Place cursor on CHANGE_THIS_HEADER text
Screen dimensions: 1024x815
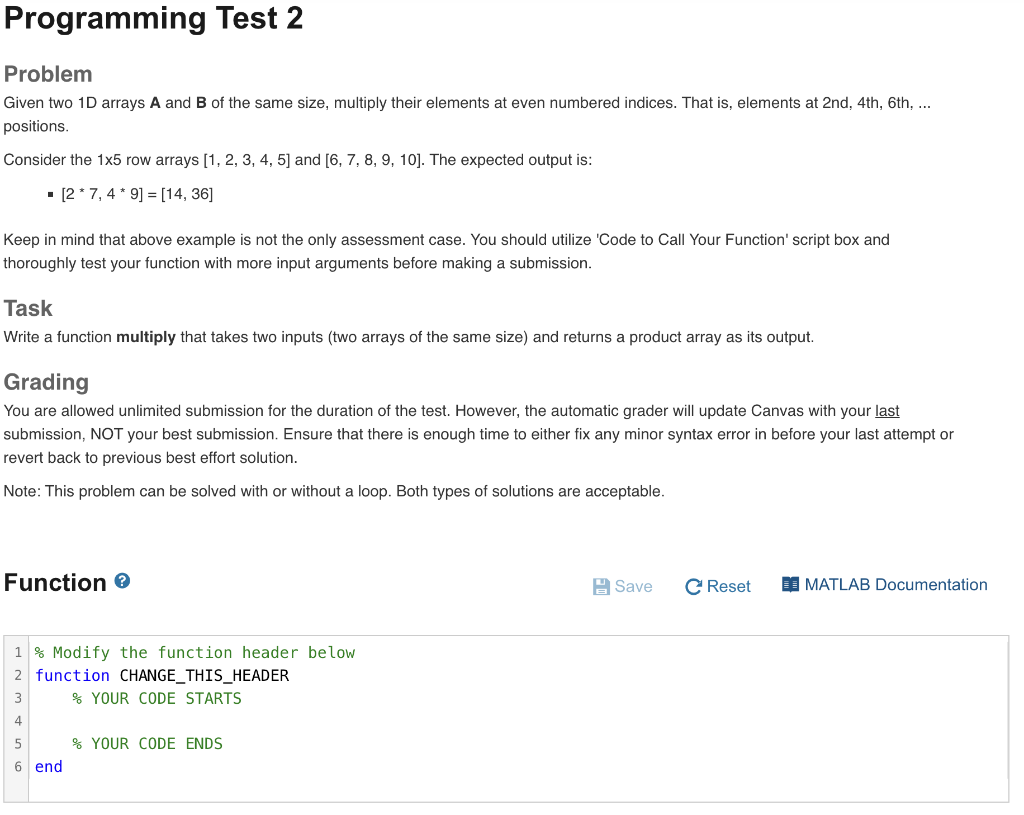tap(204, 675)
